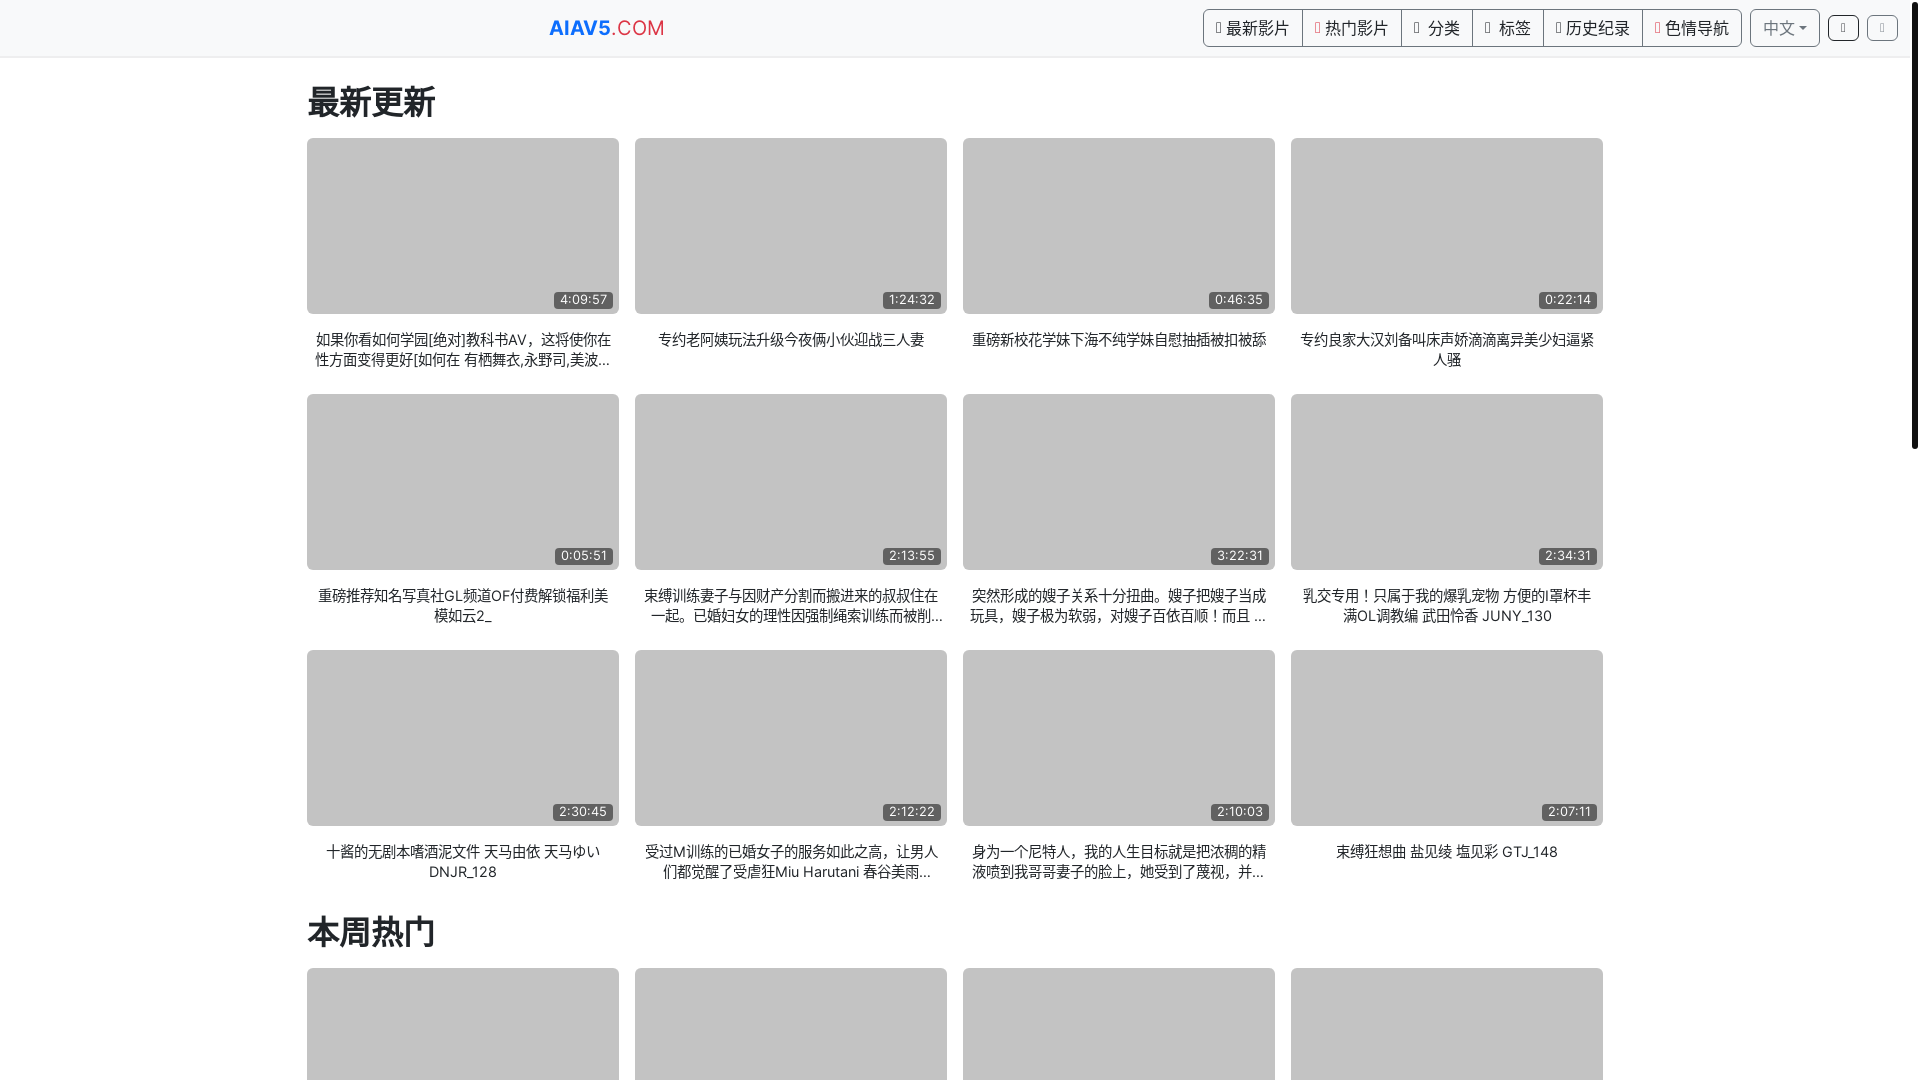Viewport: 1920px width, 1080px height.
Task: Click the title link under the 4:09:57 video
Action: [x=463, y=350]
